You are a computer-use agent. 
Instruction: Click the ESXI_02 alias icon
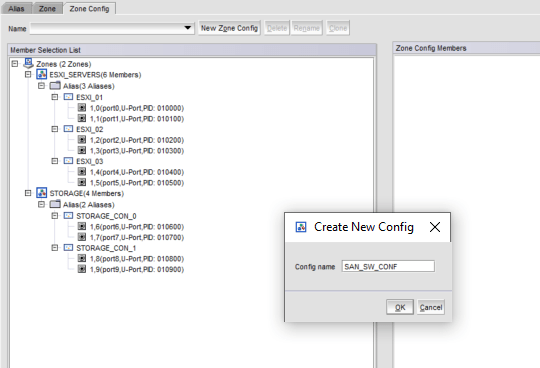pos(69,129)
